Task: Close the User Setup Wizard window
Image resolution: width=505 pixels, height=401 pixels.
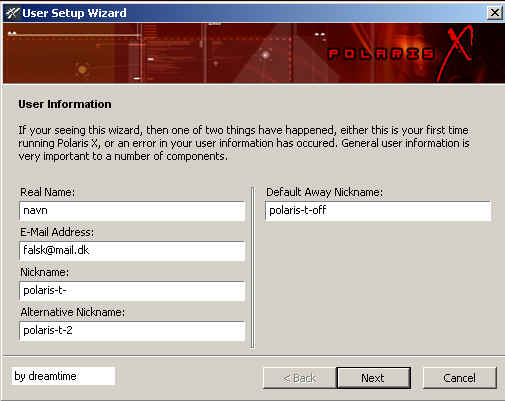Action: [x=494, y=13]
